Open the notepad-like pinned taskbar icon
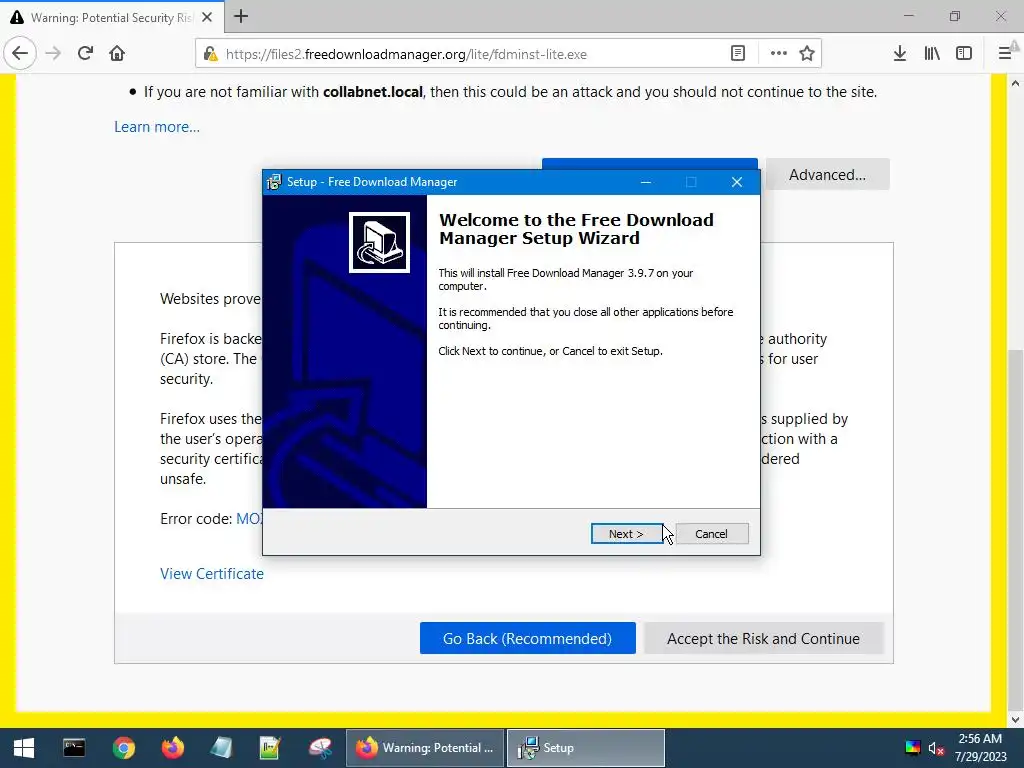Screen dimensions: 1024x768 pyautogui.click(x=221, y=748)
